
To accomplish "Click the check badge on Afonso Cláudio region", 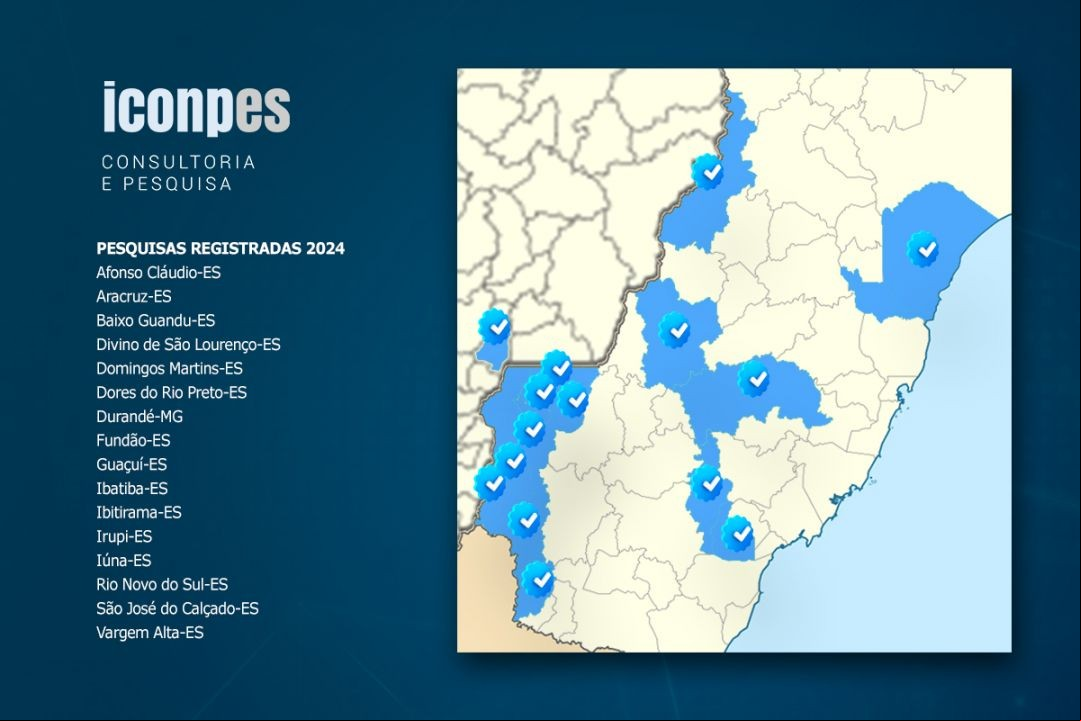I will (675, 329).
